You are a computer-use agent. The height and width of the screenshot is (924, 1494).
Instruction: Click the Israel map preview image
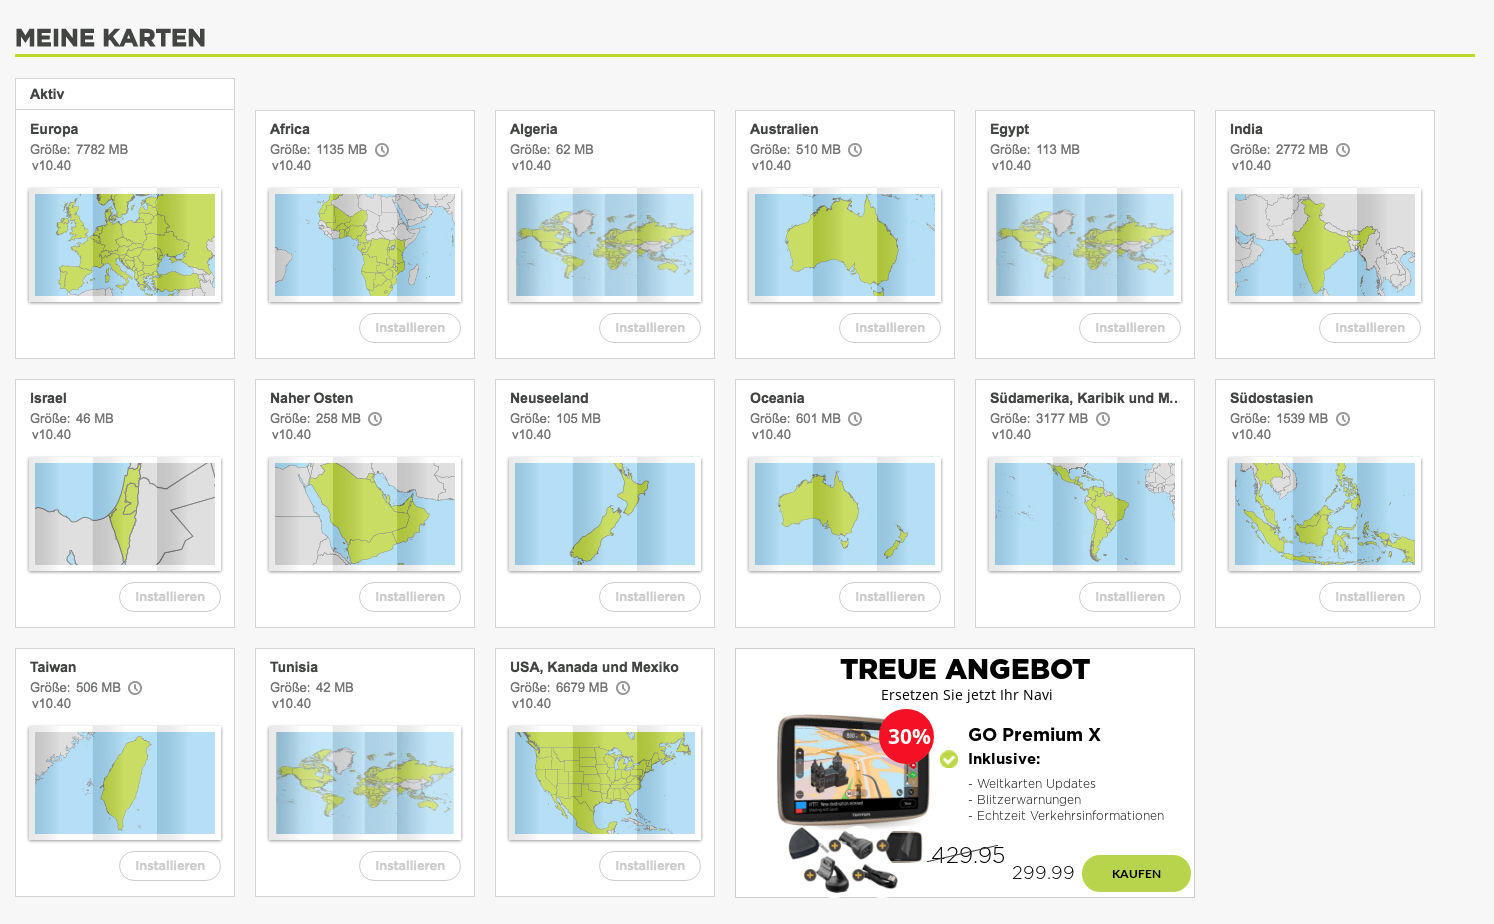tap(125, 514)
